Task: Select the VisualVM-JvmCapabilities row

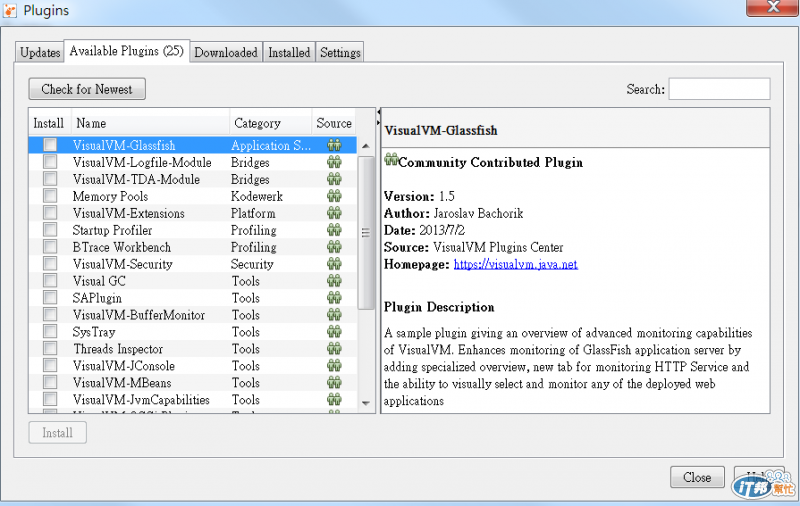Action: point(193,399)
